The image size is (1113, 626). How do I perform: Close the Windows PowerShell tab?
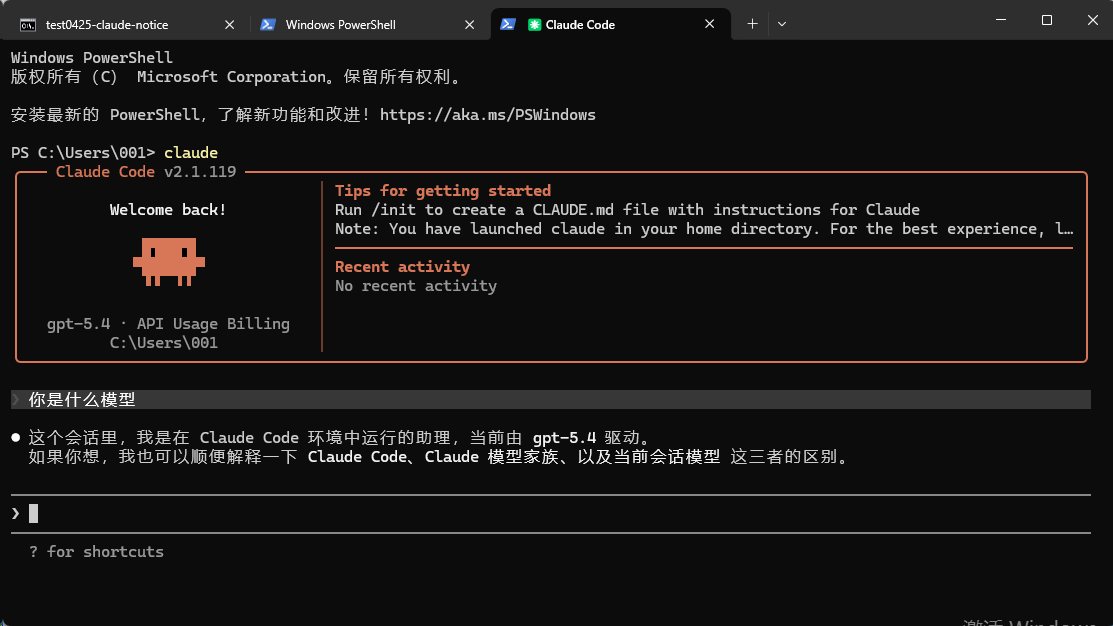pos(469,24)
